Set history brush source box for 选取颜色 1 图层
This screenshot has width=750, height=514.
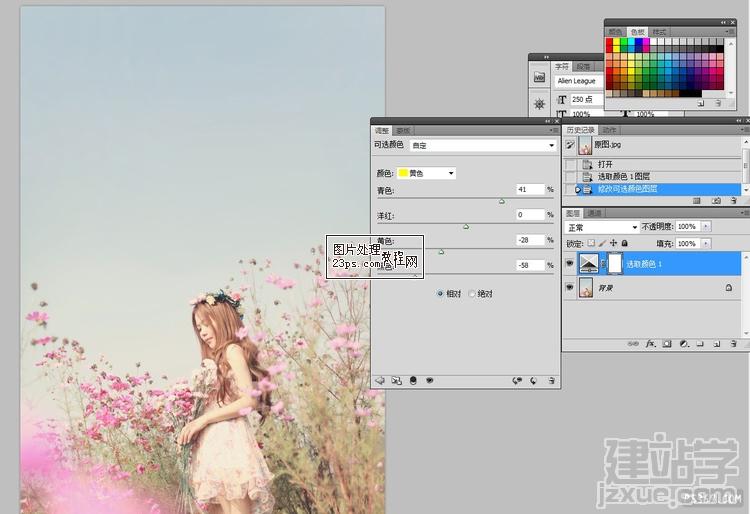[x=570, y=177]
